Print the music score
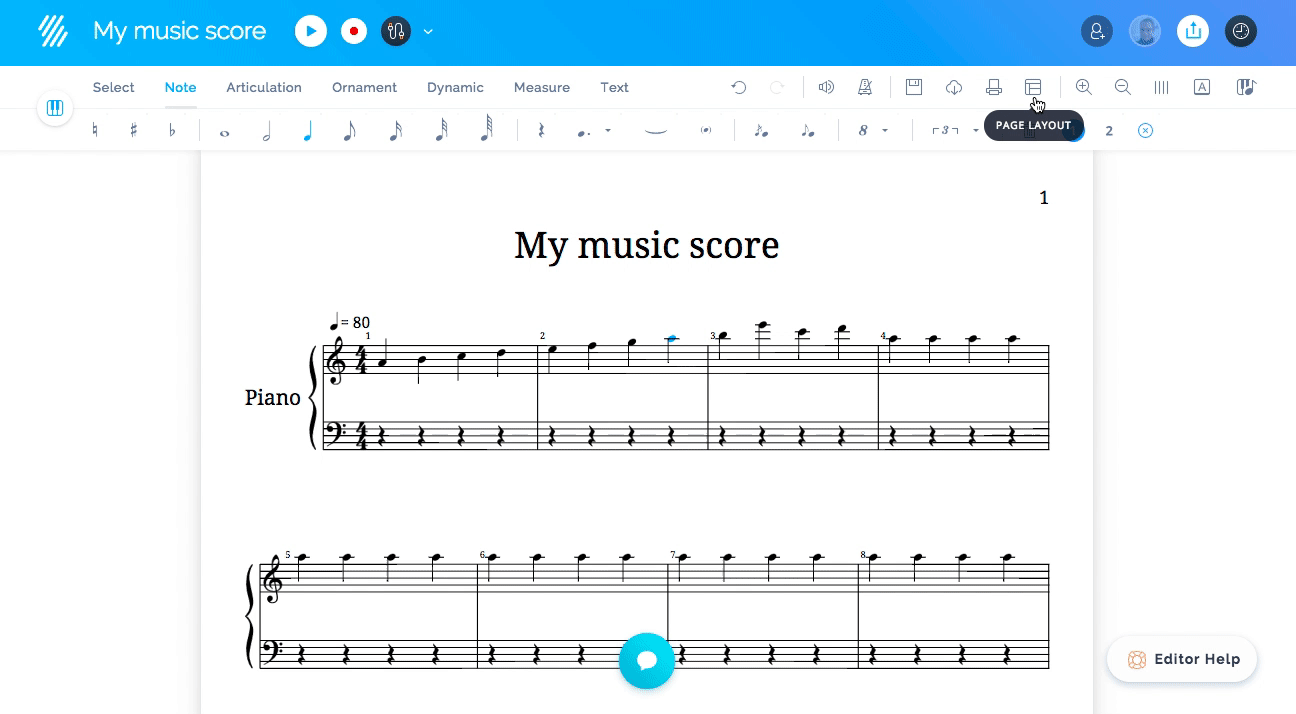The image size is (1296, 714). pos(993,88)
